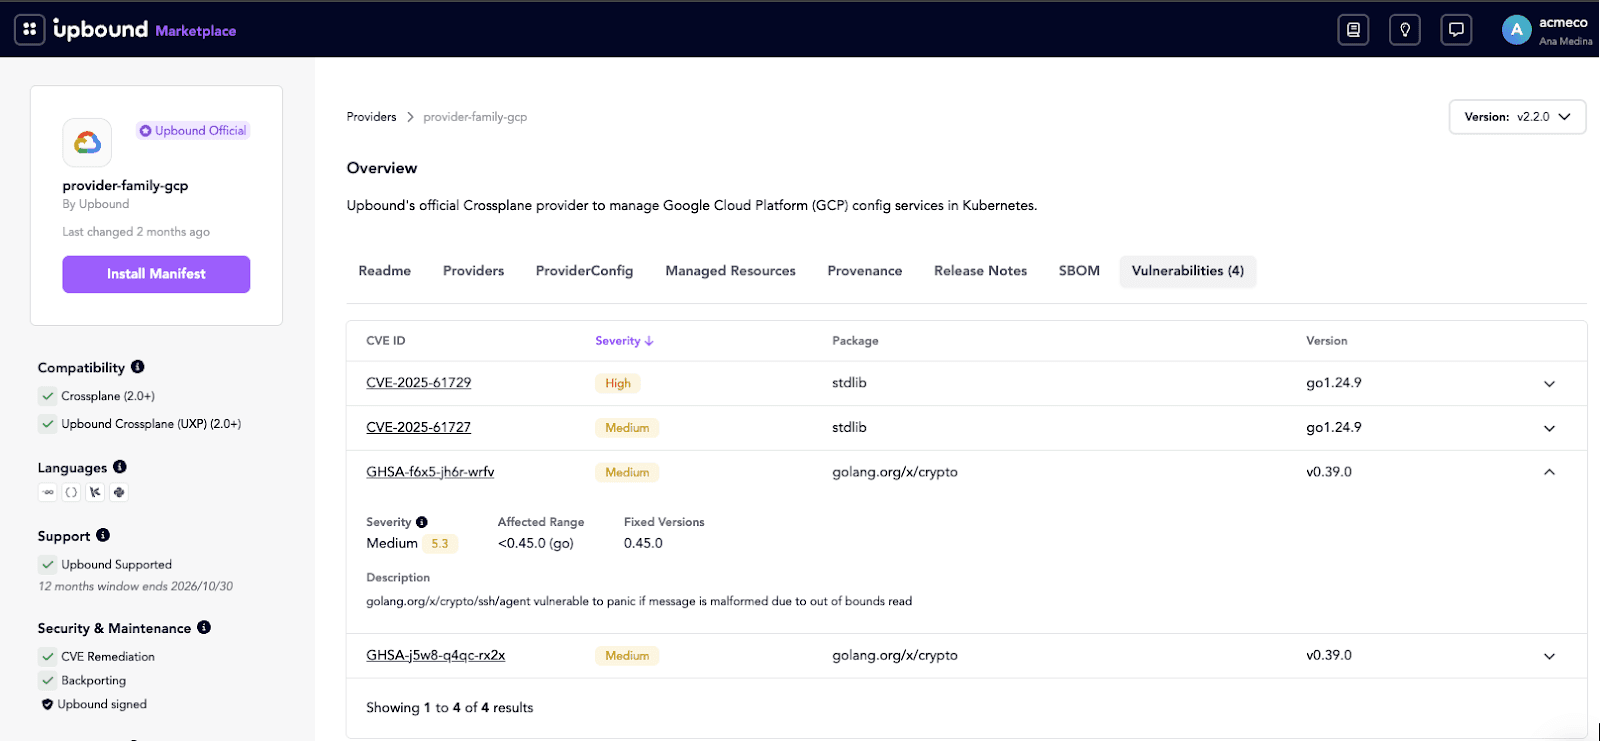Click stdlib package in CVE-2025-61727 row
Image resolution: width=1600 pixels, height=741 pixels.
click(849, 427)
